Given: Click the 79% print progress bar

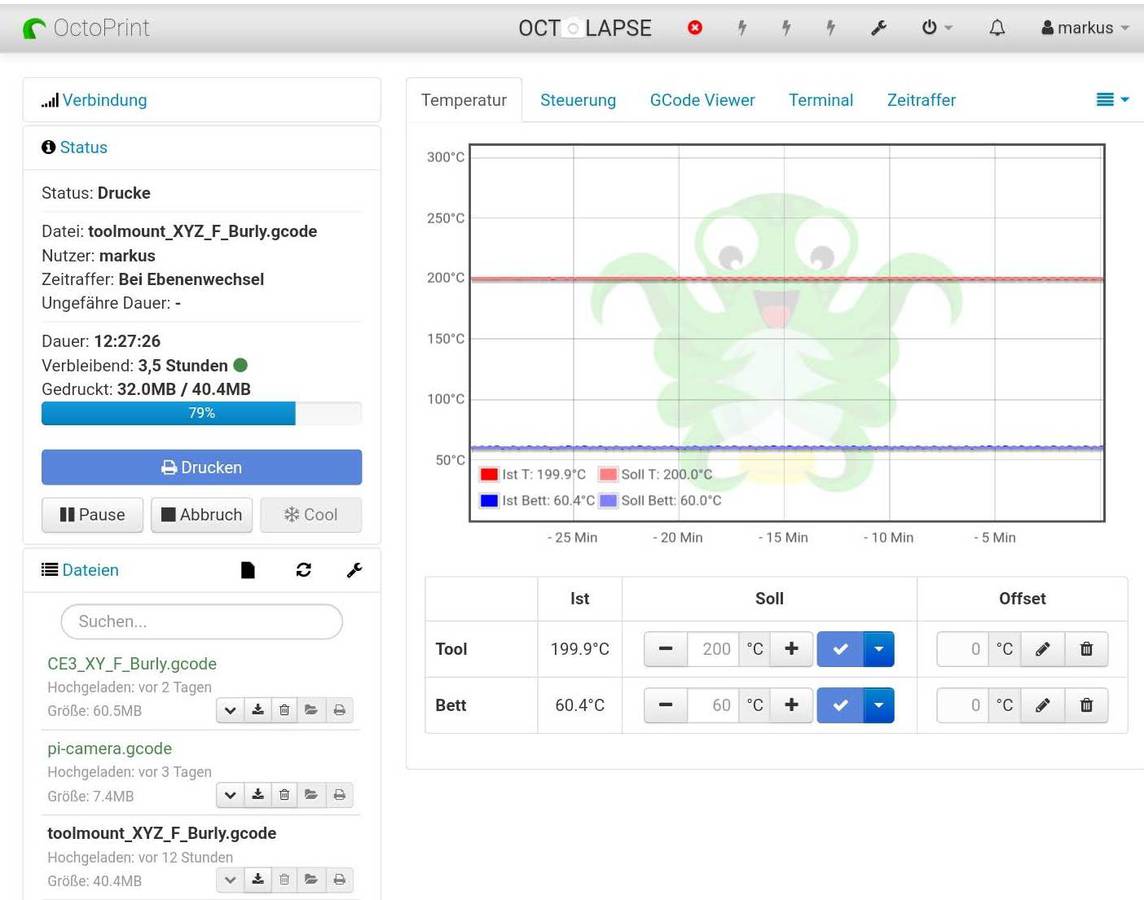Looking at the screenshot, I should pyautogui.click(x=201, y=413).
